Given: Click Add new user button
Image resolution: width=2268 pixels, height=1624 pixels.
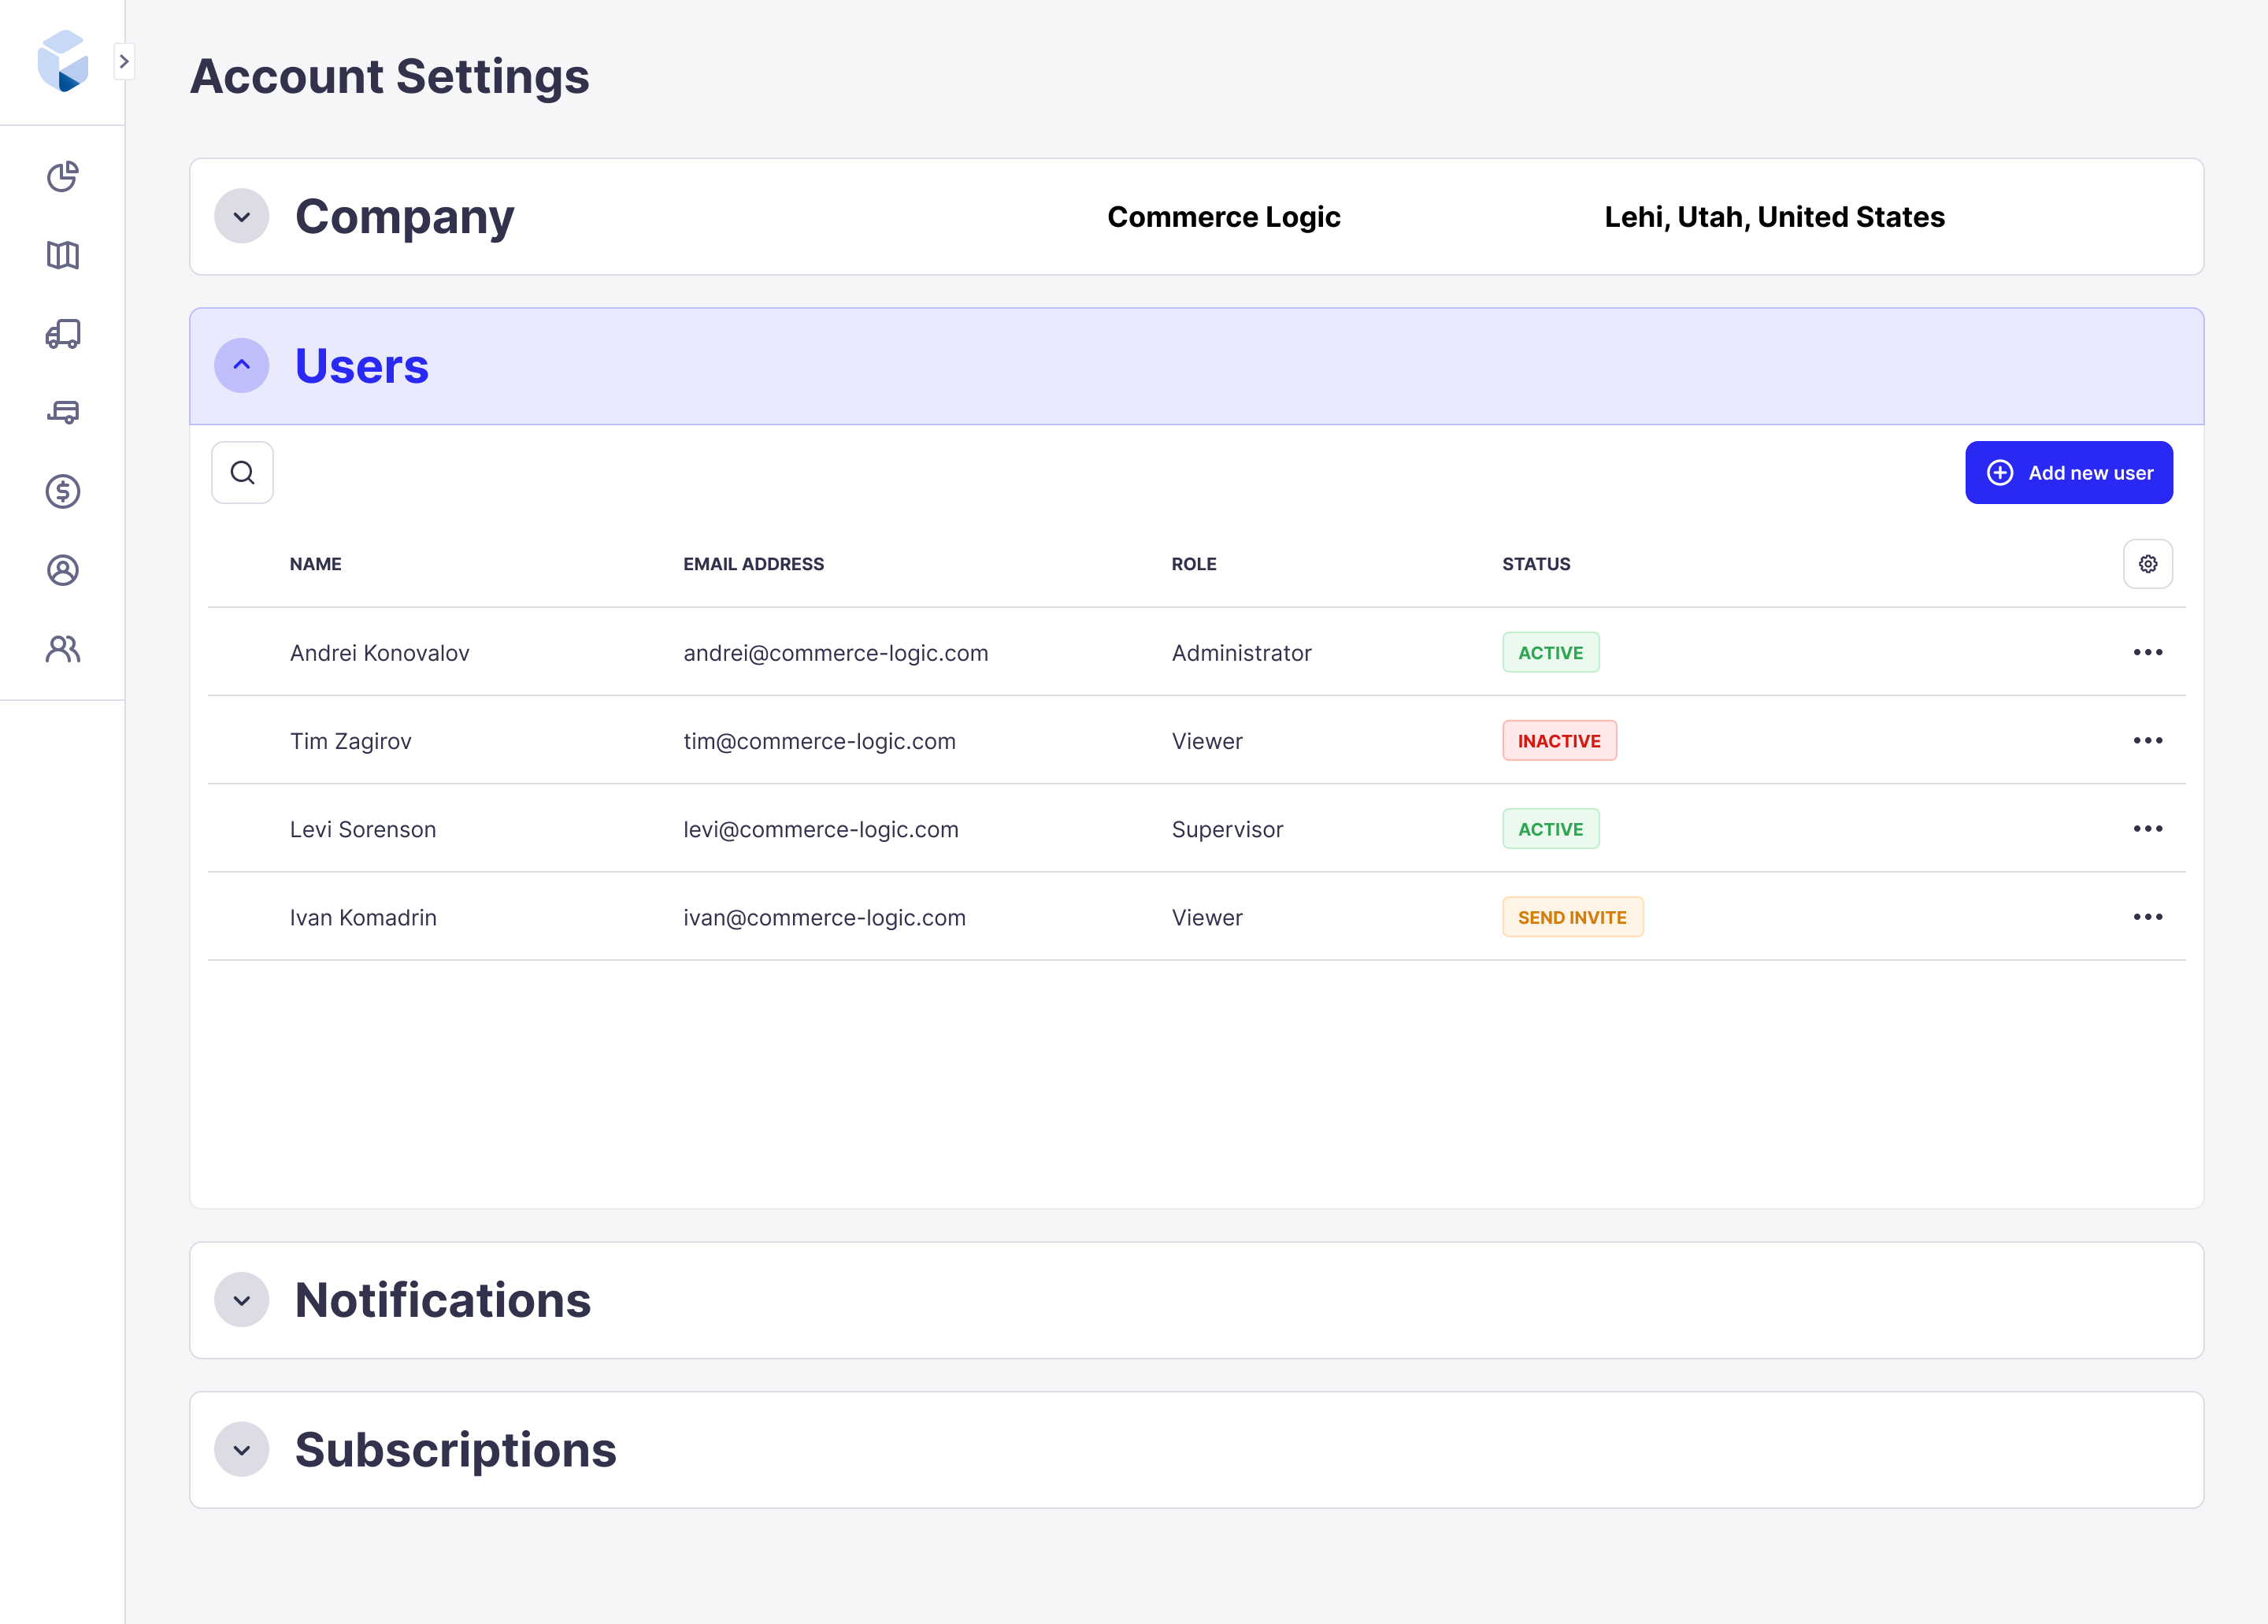Looking at the screenshot, I should [x=2069, y=472].
